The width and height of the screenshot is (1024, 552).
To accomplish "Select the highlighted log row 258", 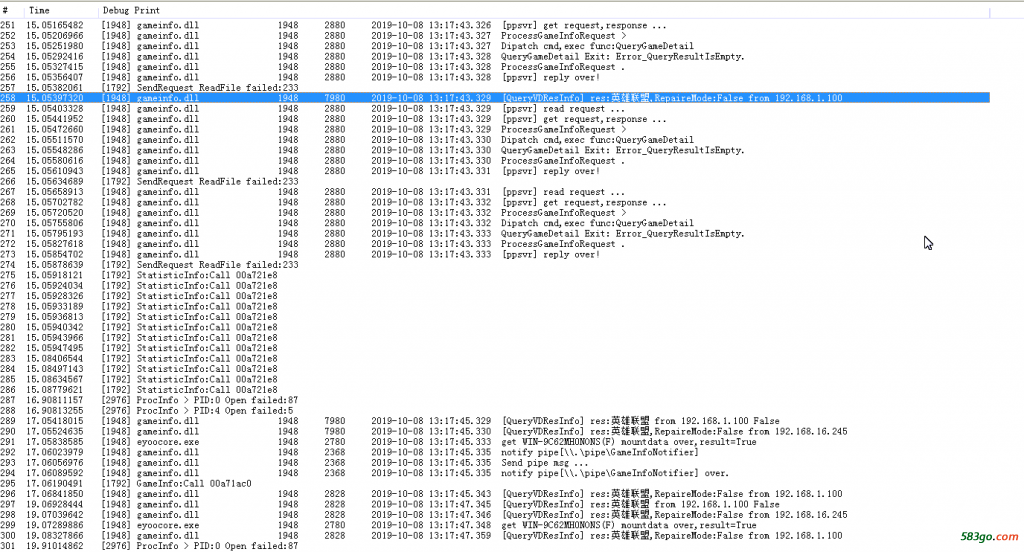I will click(x=400, y=98).
